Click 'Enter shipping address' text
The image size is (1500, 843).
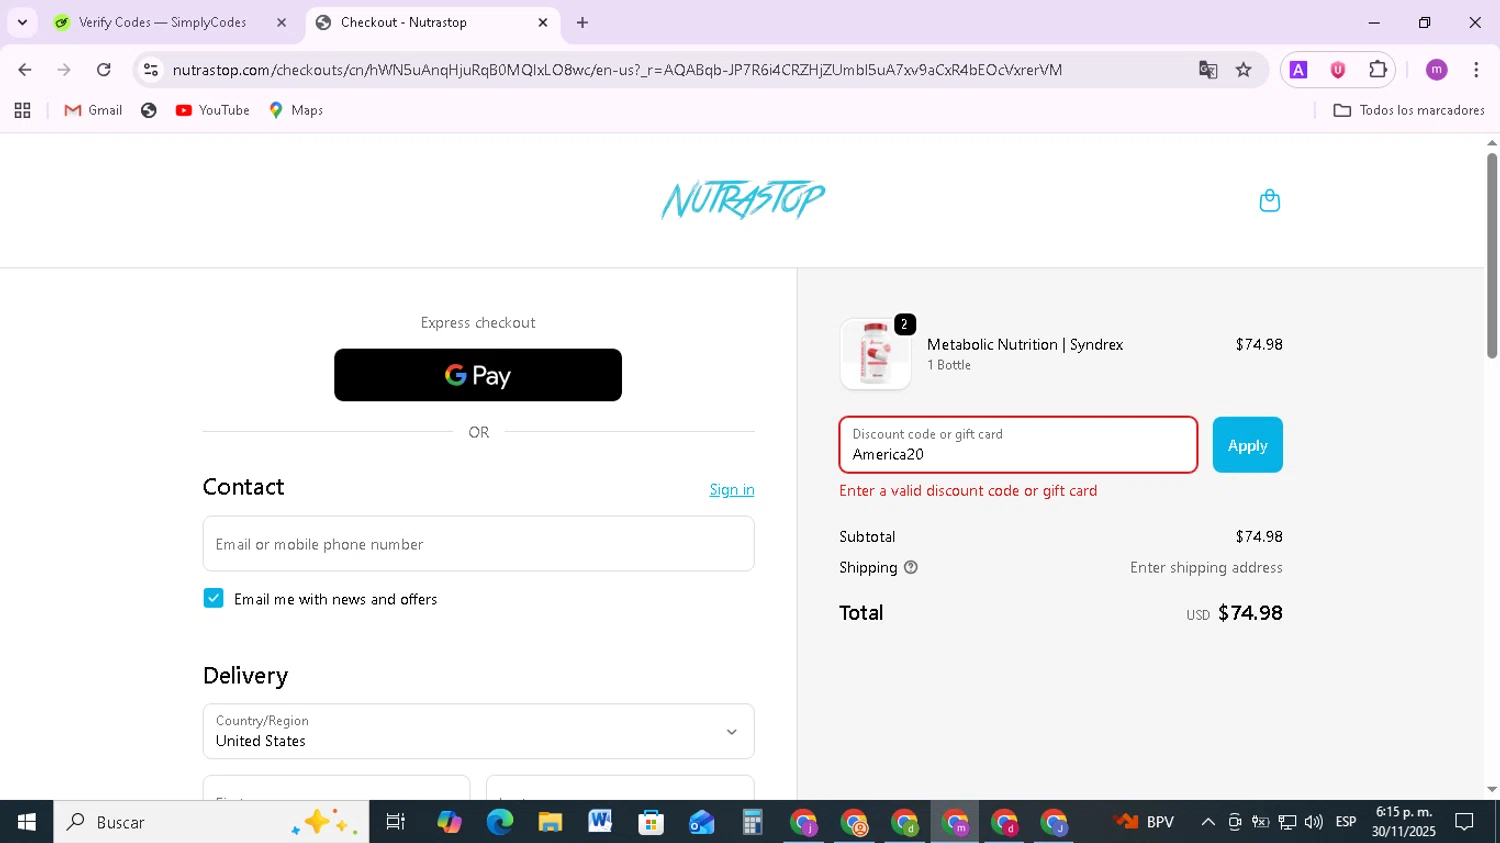tap(1206, 567)
